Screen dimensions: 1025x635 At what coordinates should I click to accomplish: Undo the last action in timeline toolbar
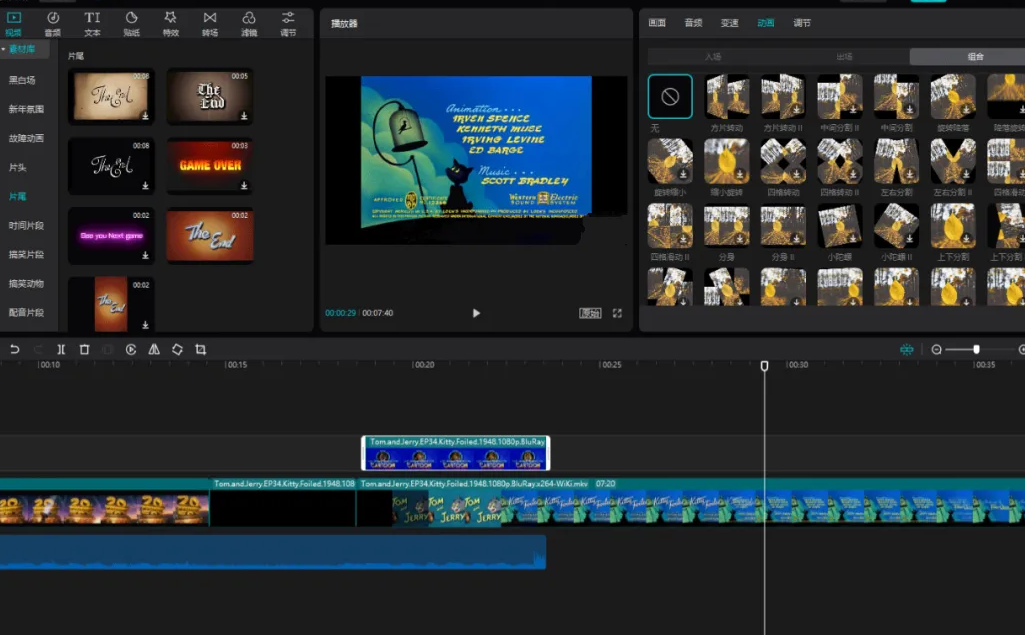(14, 350)
